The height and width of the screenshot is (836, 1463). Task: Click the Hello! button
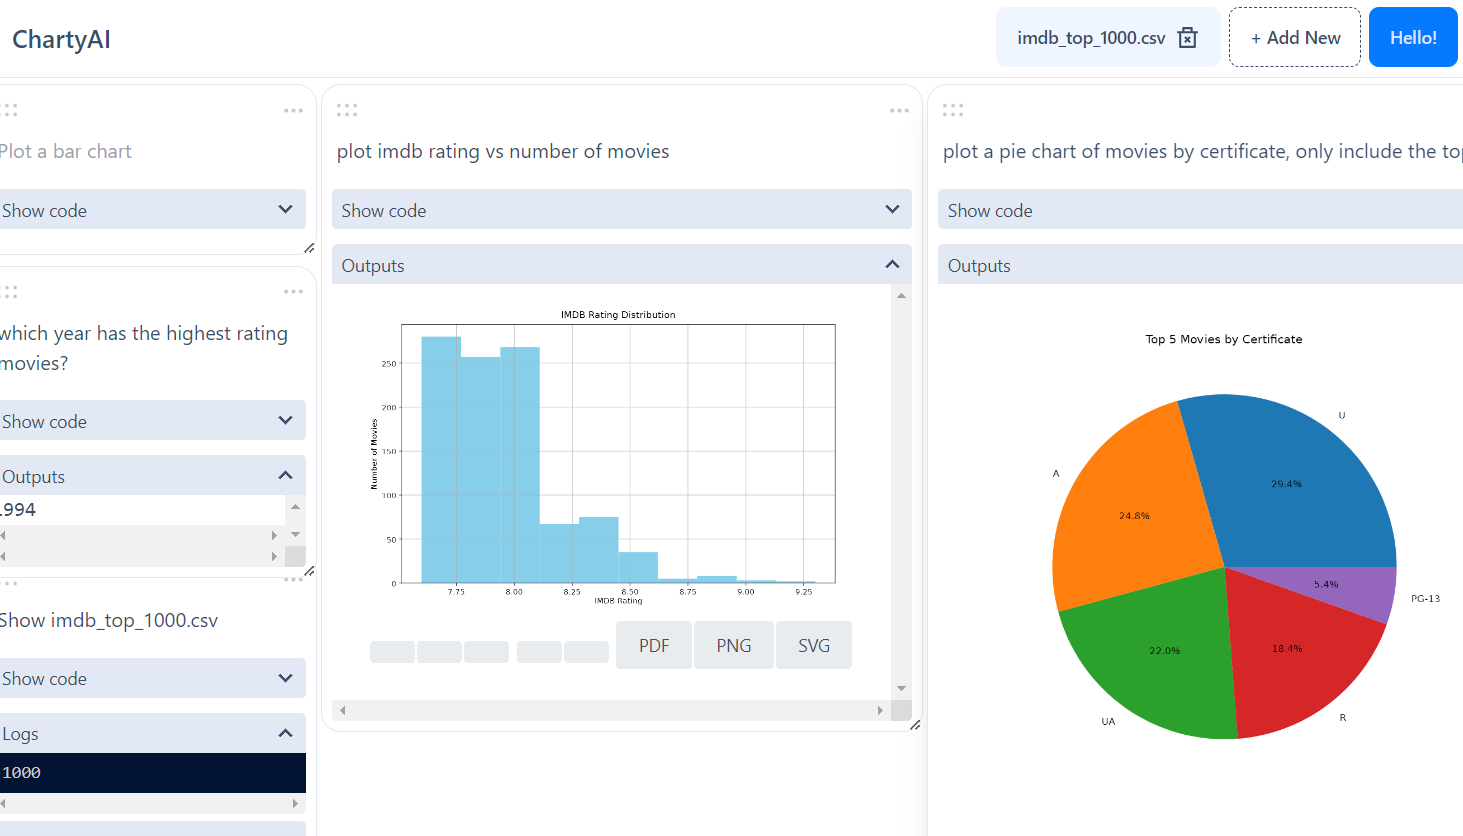[1413, 38]
